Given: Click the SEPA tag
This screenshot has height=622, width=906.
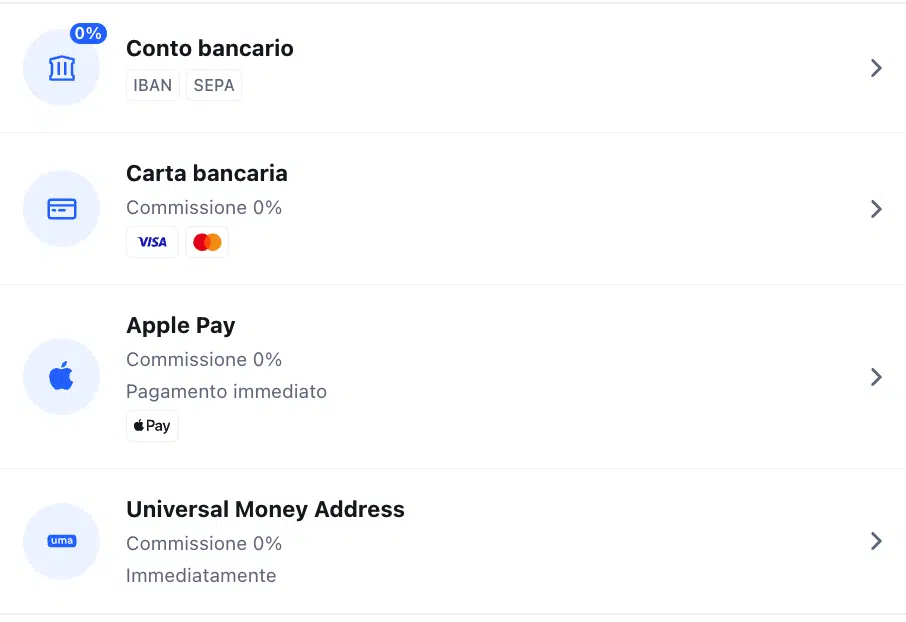Looking at the screenshot, I should 214,85.
